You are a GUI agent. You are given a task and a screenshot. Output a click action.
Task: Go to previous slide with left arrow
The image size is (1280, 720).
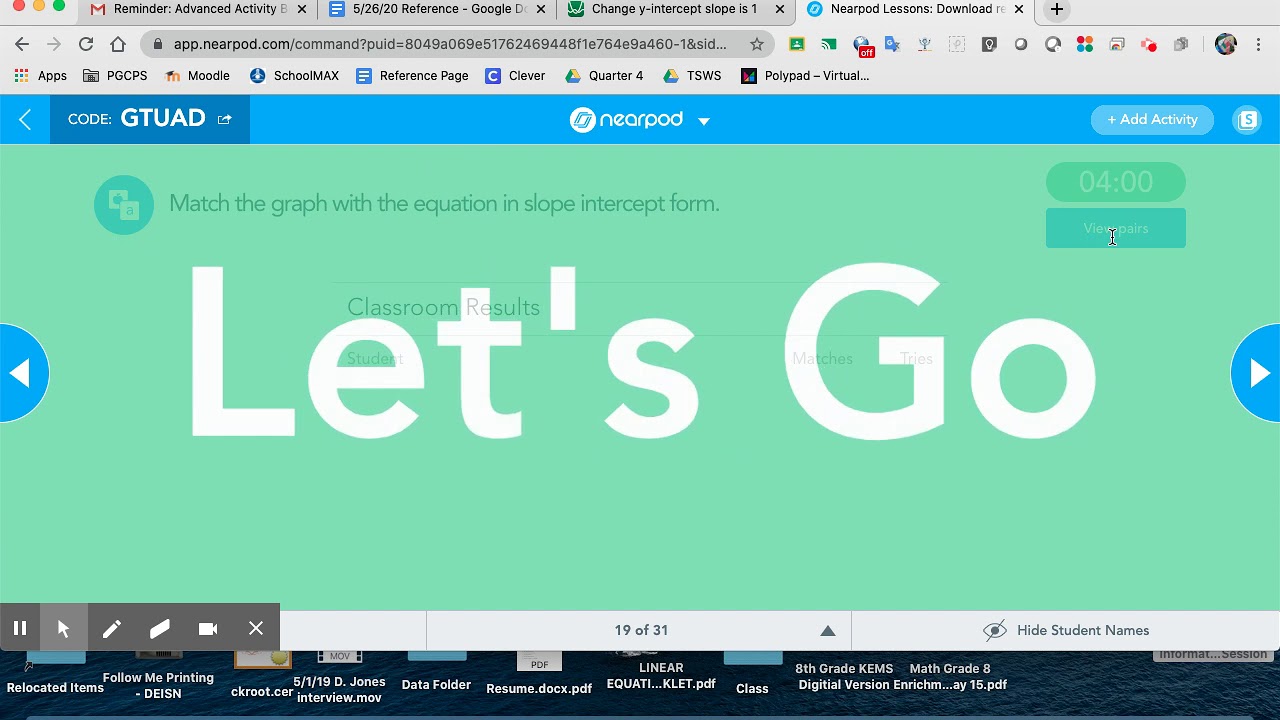[22, 373]
